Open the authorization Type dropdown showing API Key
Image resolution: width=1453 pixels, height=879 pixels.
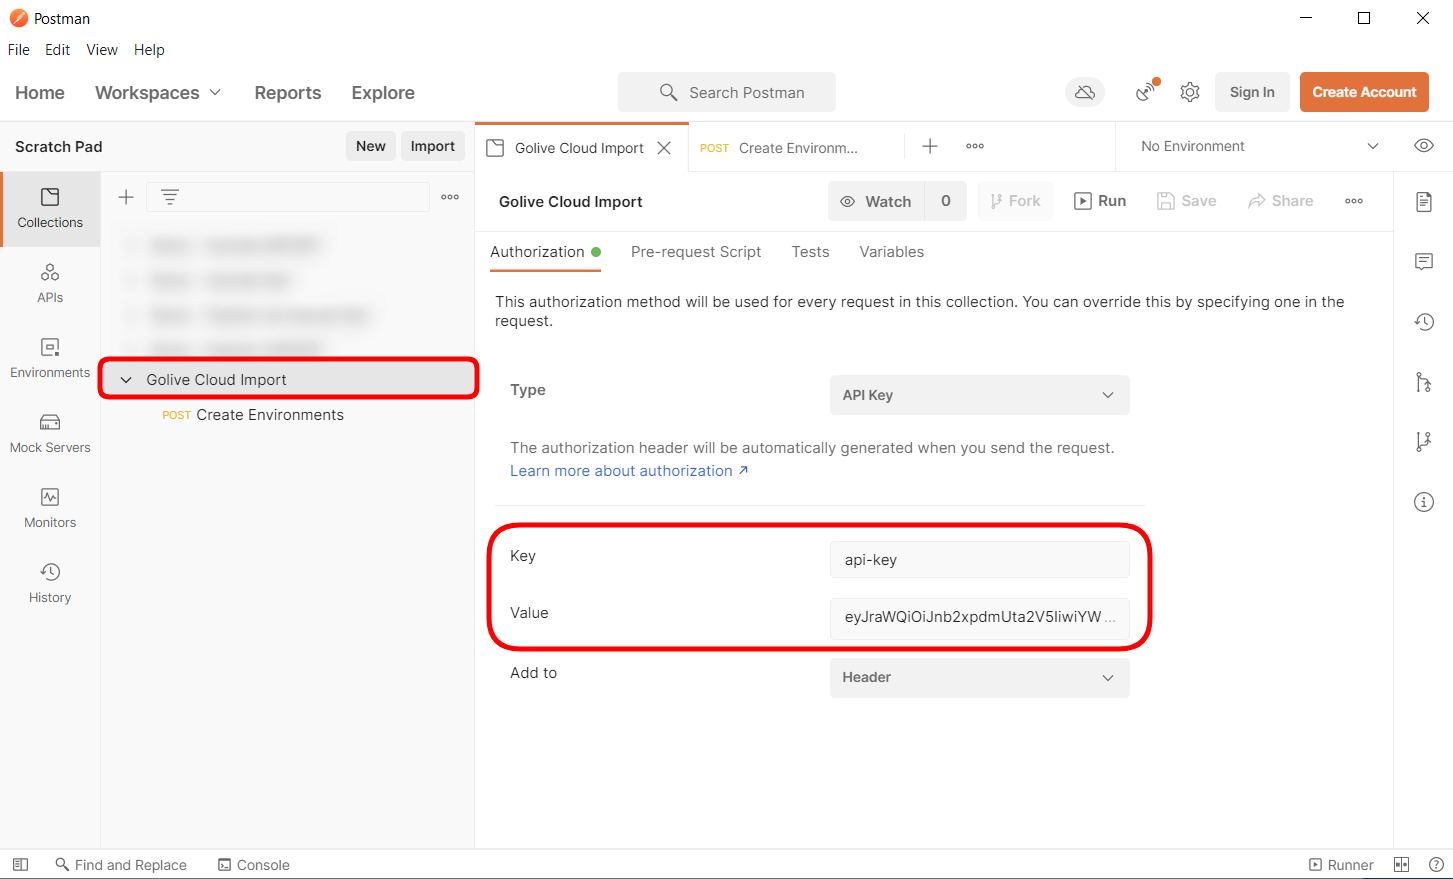click(x=979, y=395)
